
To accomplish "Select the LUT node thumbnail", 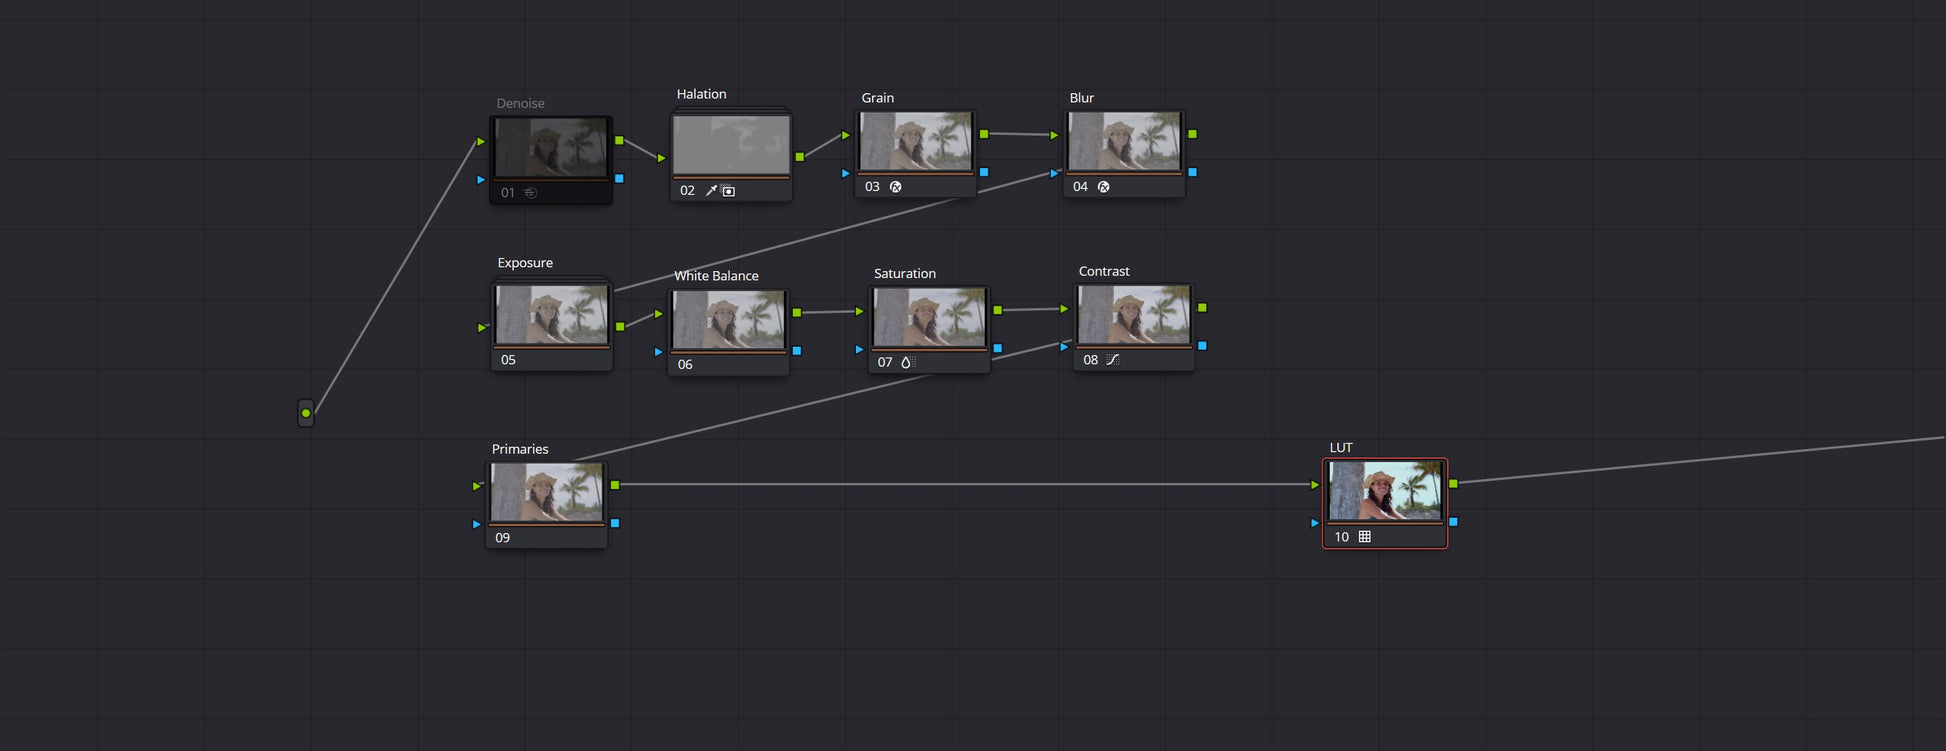I will [x=1384, y=491].
